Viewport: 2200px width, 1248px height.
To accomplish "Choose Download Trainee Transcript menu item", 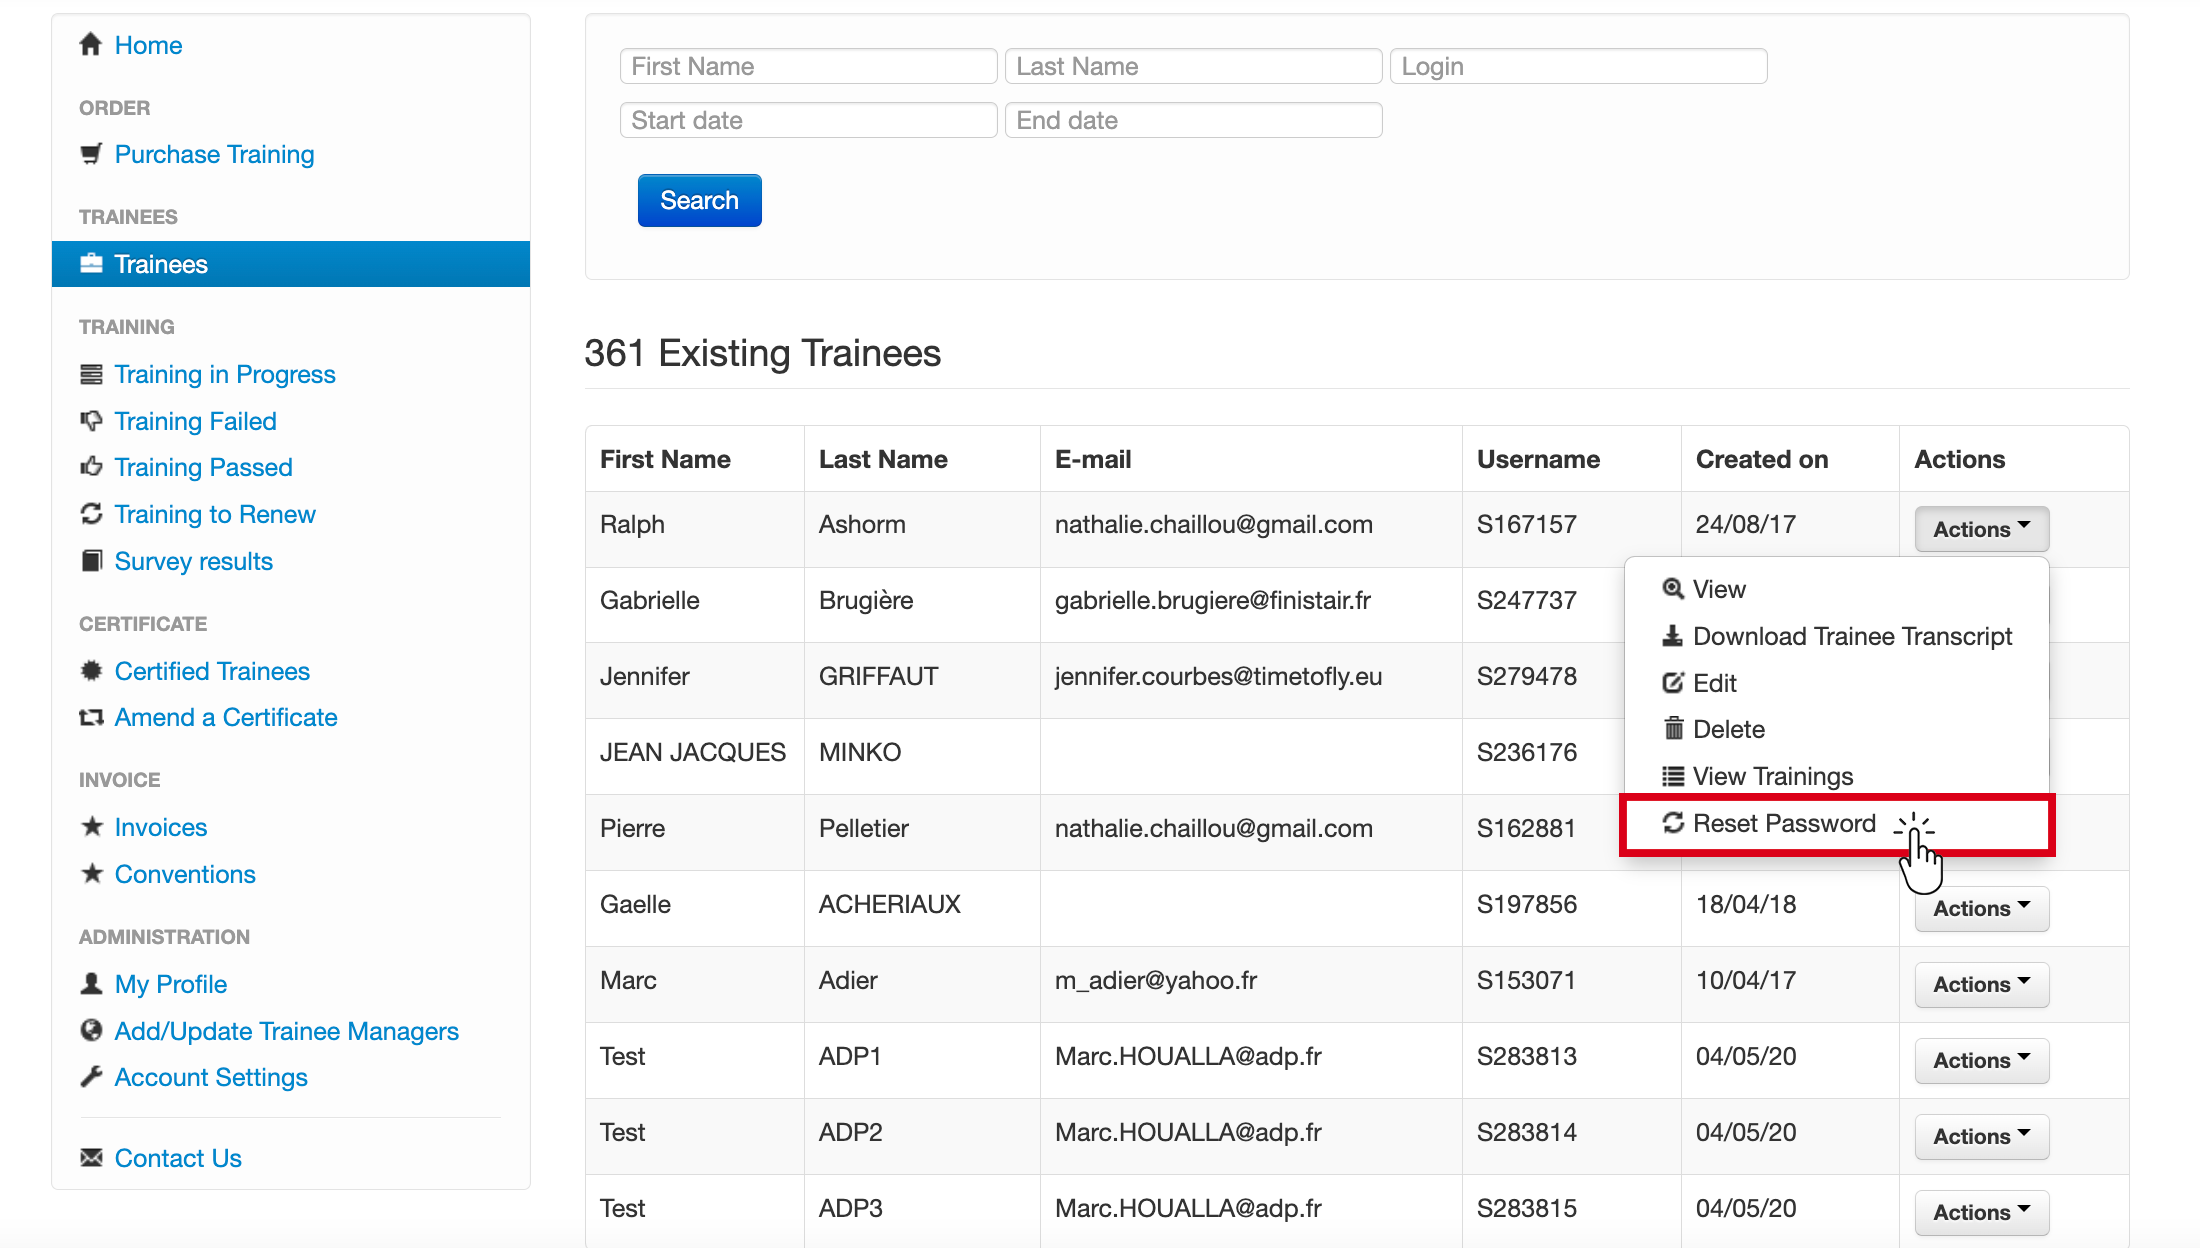I will click(x=1837, y=636).
